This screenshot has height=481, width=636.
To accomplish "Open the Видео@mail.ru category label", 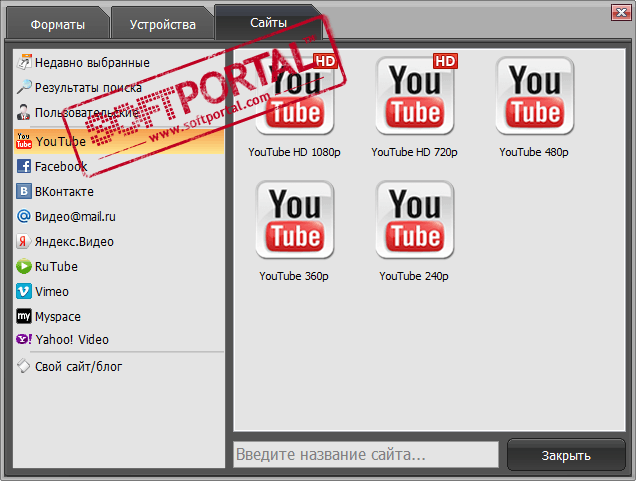I will pyautogui.click(x=75, y=217).
